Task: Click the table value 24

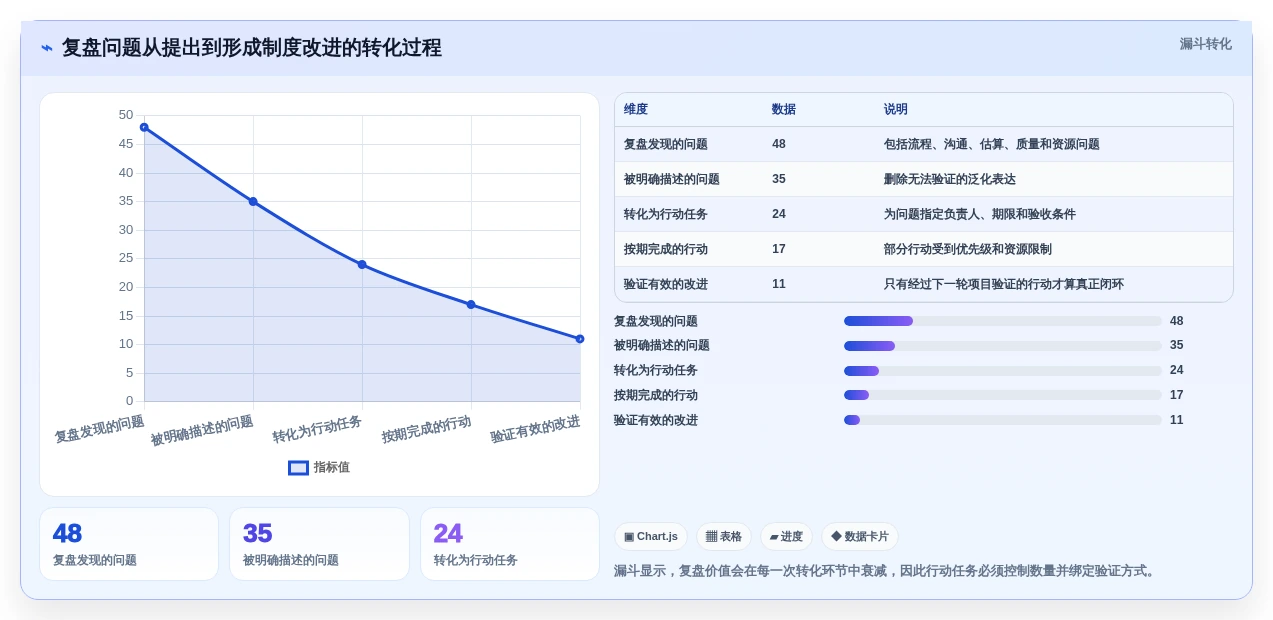Action: click(779, 214)
